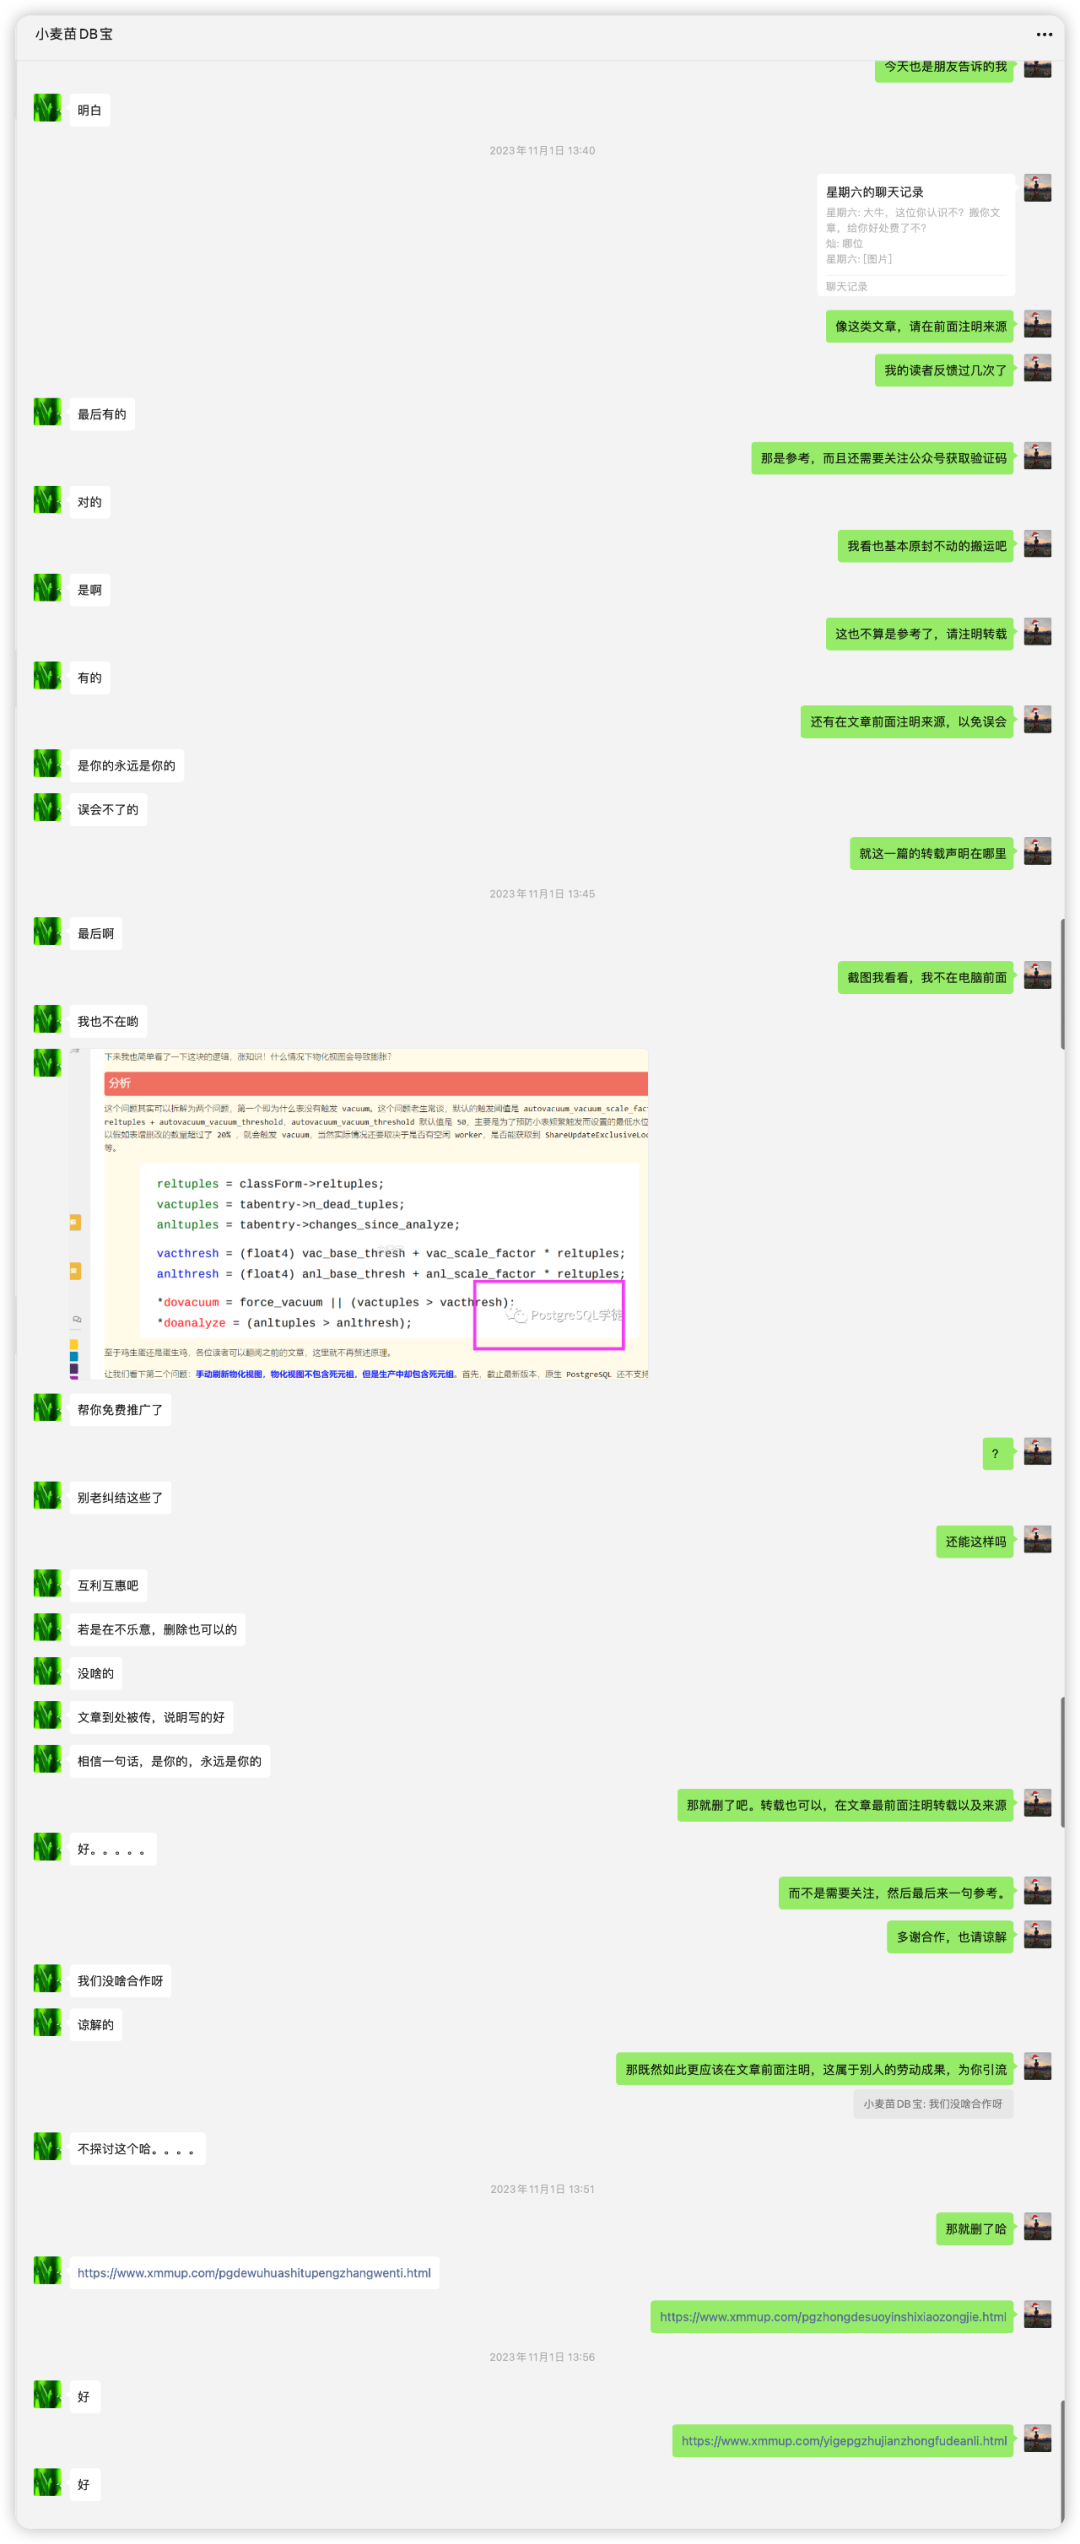Screen dimensions: 1080x2544
Task: Click the avatar beside 别老纠结这些了
Action: 47,1496
